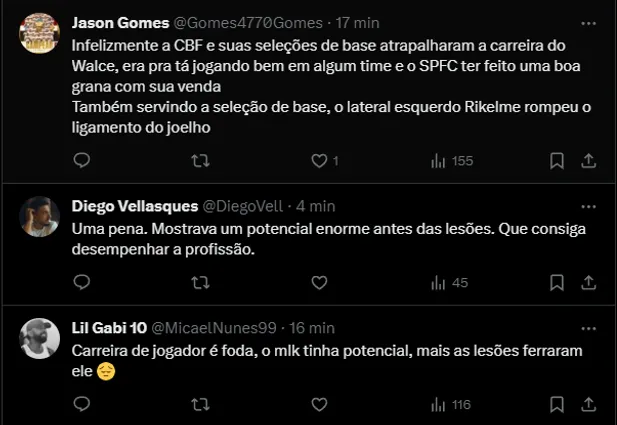This screenshot has width=617, height=425.
Task: Open Jason Gomes' profile name link
Action: (x=112, y=23)
